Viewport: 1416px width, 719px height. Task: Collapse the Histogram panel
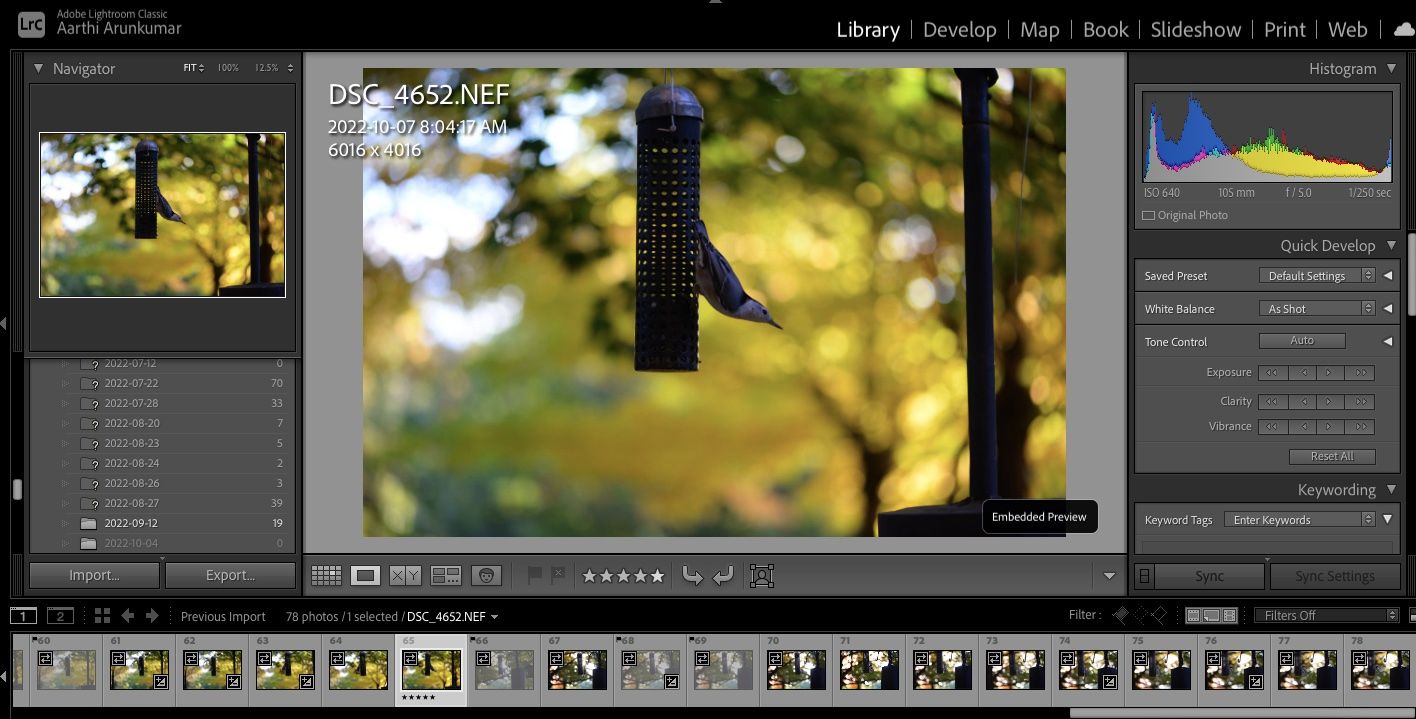(1391, 68)
